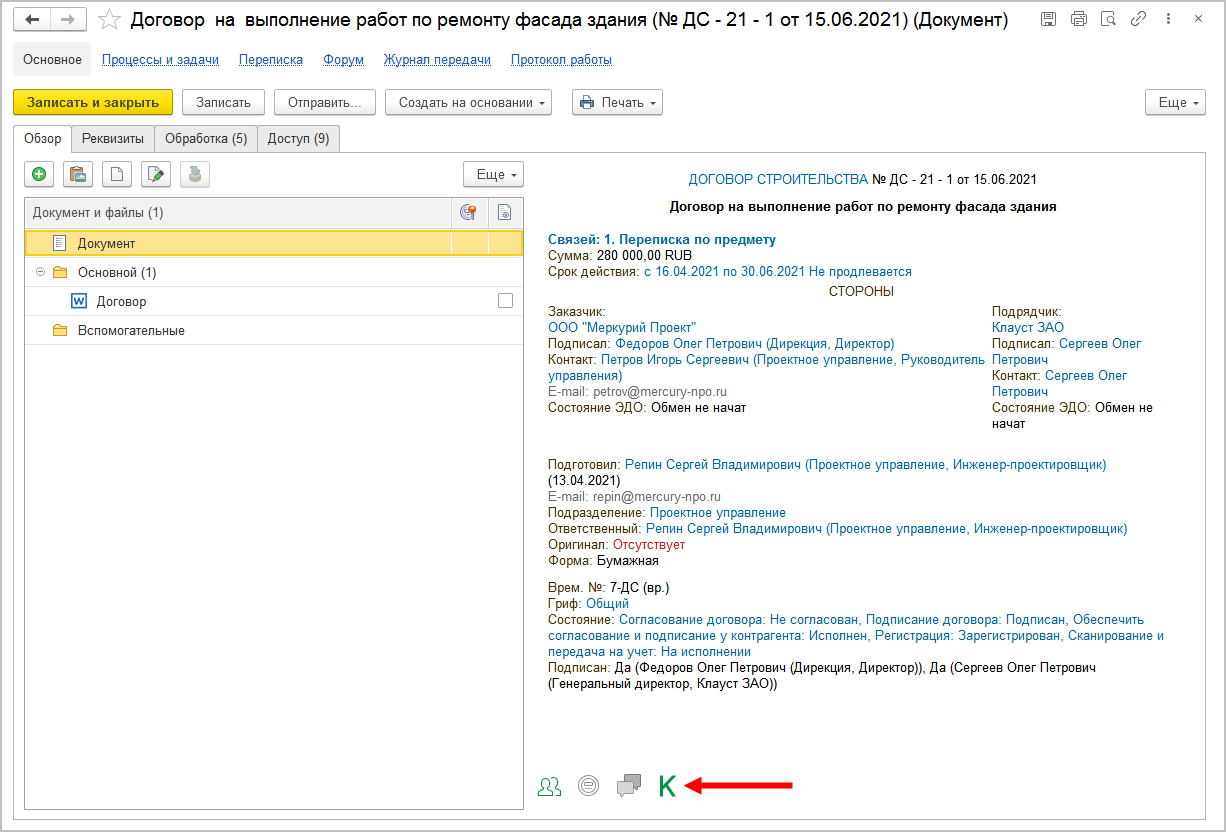Click the Документ и файлы (1) column header
Screen dimensions: 1226x832
238,212
